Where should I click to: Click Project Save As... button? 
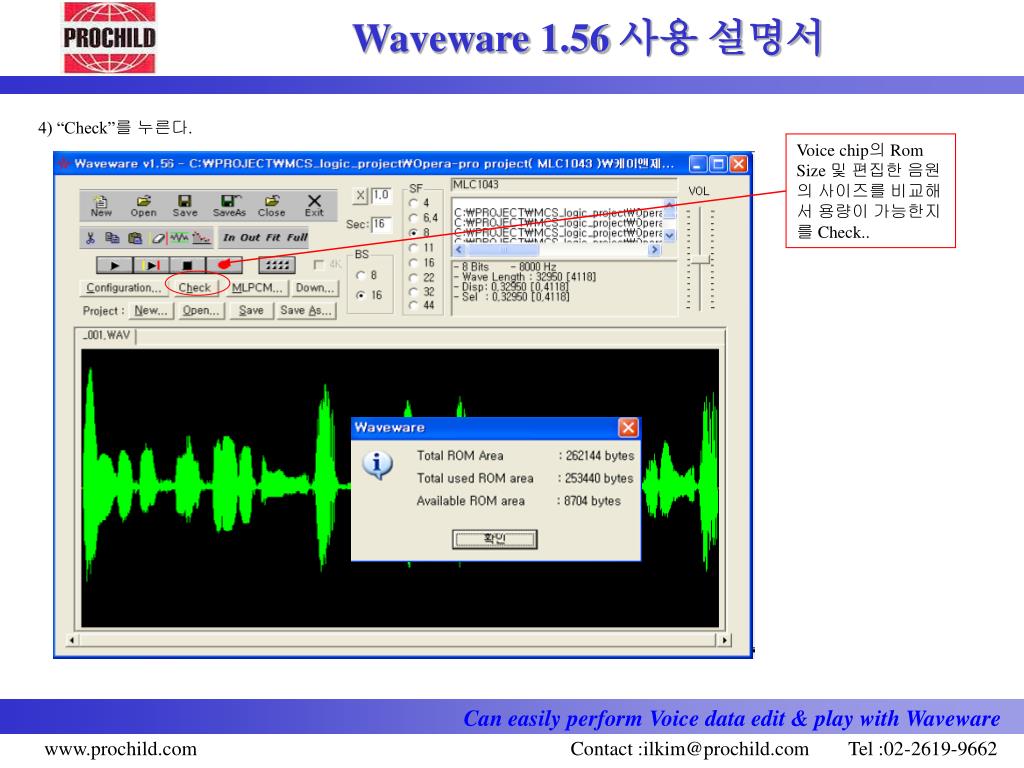point(305,311)
